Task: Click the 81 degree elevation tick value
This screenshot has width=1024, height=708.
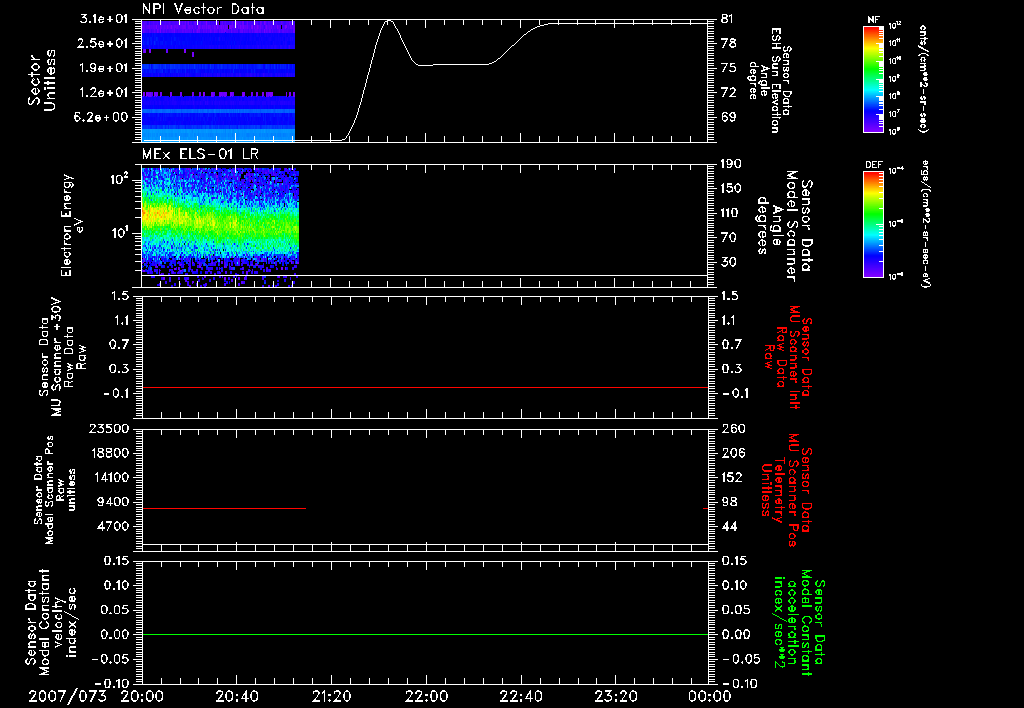Action: [x=727, y=19]
